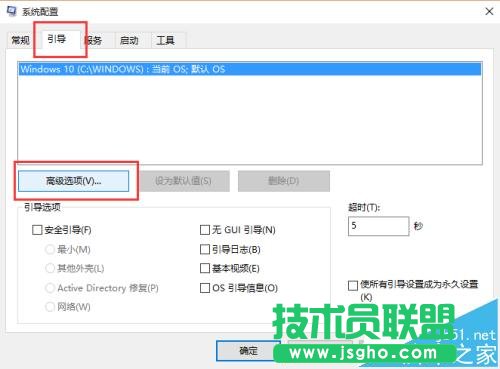Image resolution: width=500 pixels, height=369 pixels.
Task: Select the Windows 10 boot entry
Action: coord(250,69)
